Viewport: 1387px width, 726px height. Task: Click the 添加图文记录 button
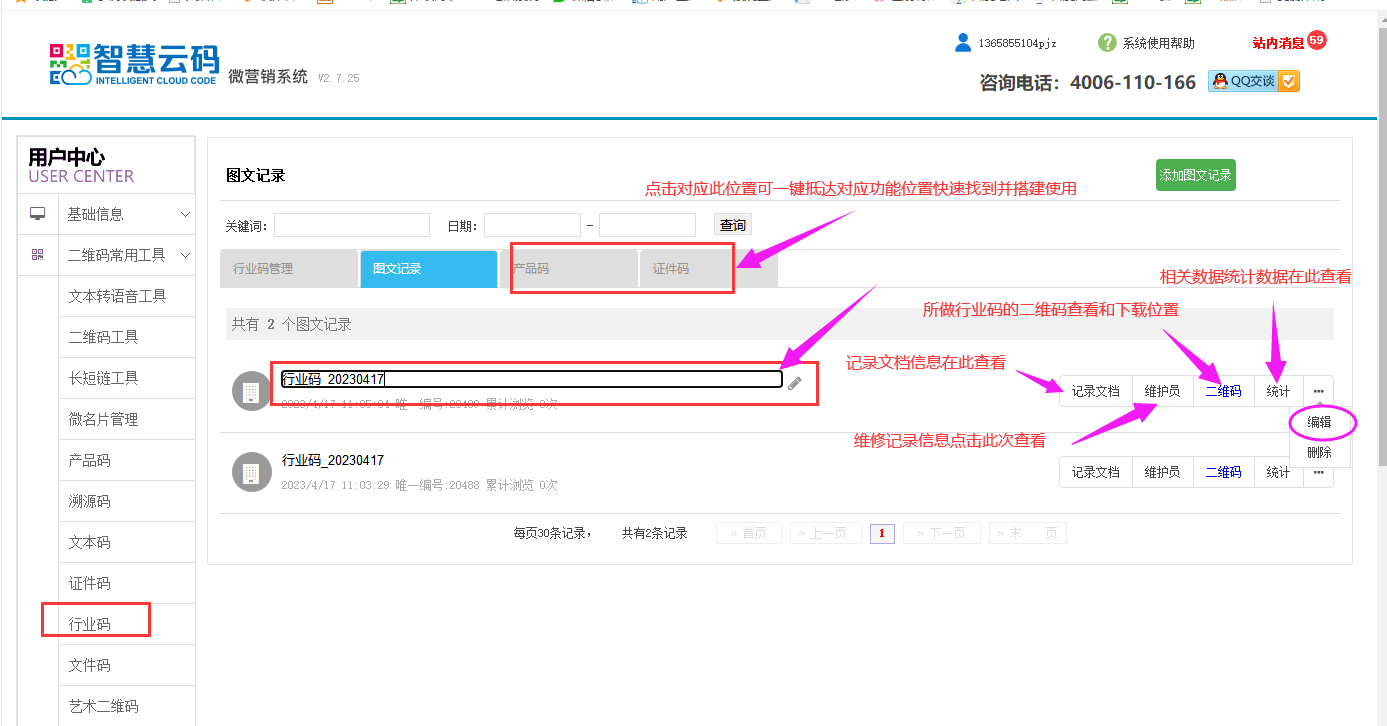1195,175
